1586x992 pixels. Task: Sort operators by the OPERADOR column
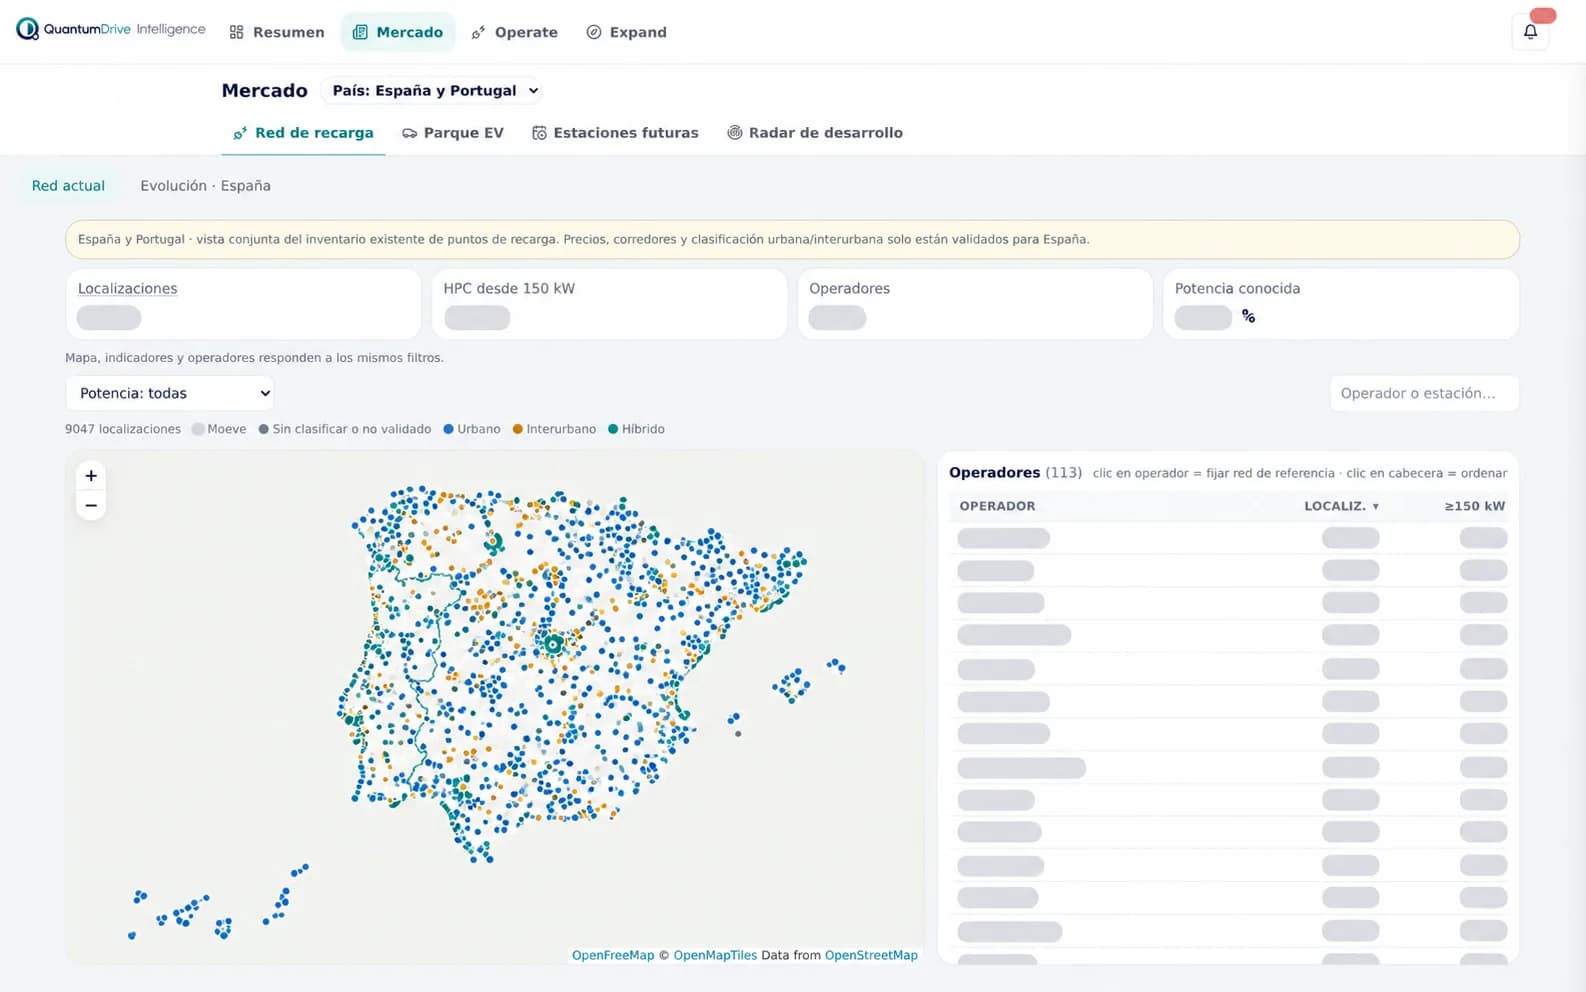click(x=997, y=506)
